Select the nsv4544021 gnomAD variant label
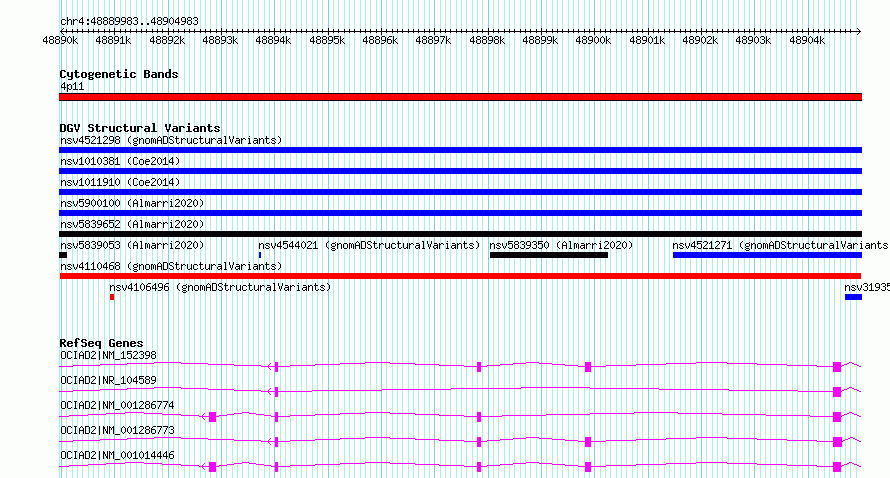 pyautogui.click(x=369, y=245)
